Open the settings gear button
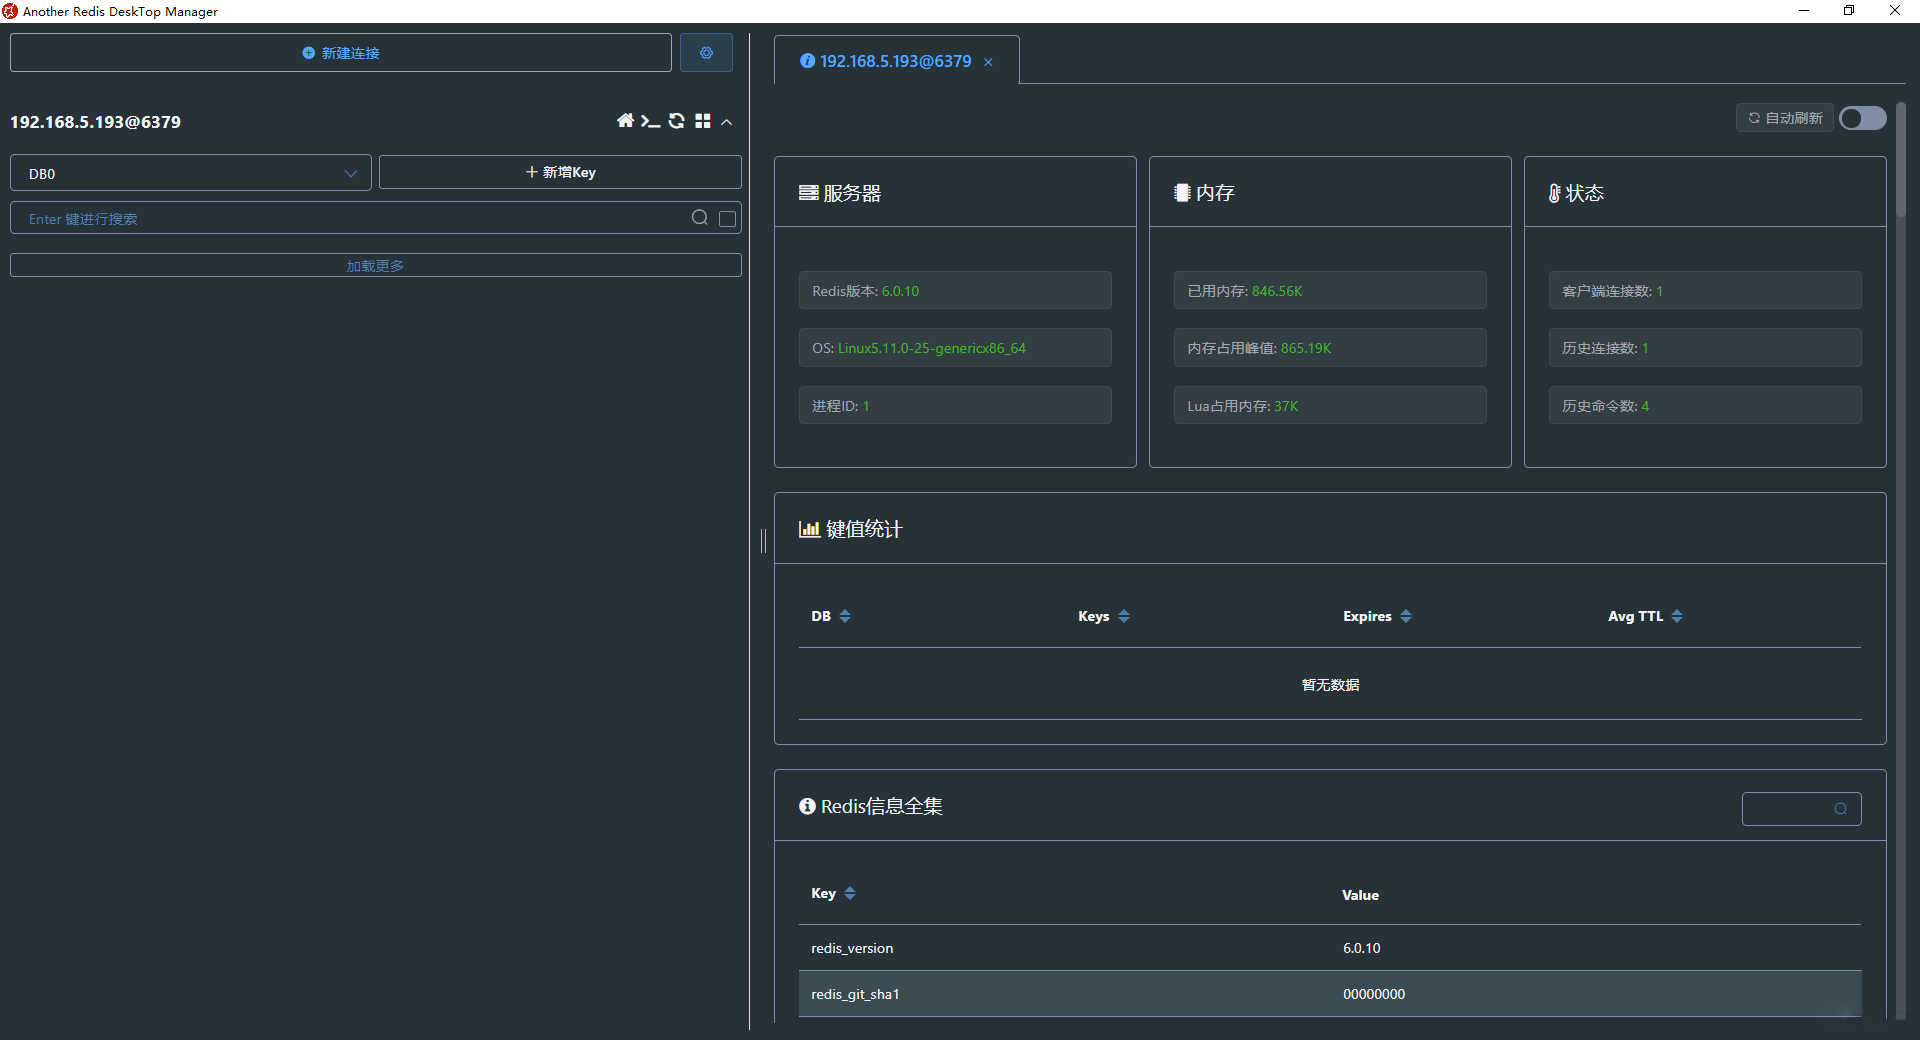 coord(706,53)
